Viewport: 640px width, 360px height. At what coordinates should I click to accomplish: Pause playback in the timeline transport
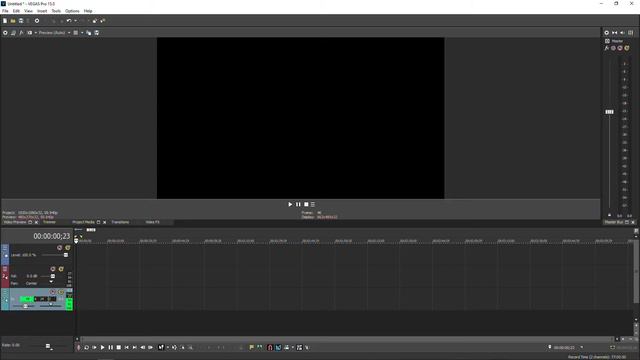[x=111, y=347]
